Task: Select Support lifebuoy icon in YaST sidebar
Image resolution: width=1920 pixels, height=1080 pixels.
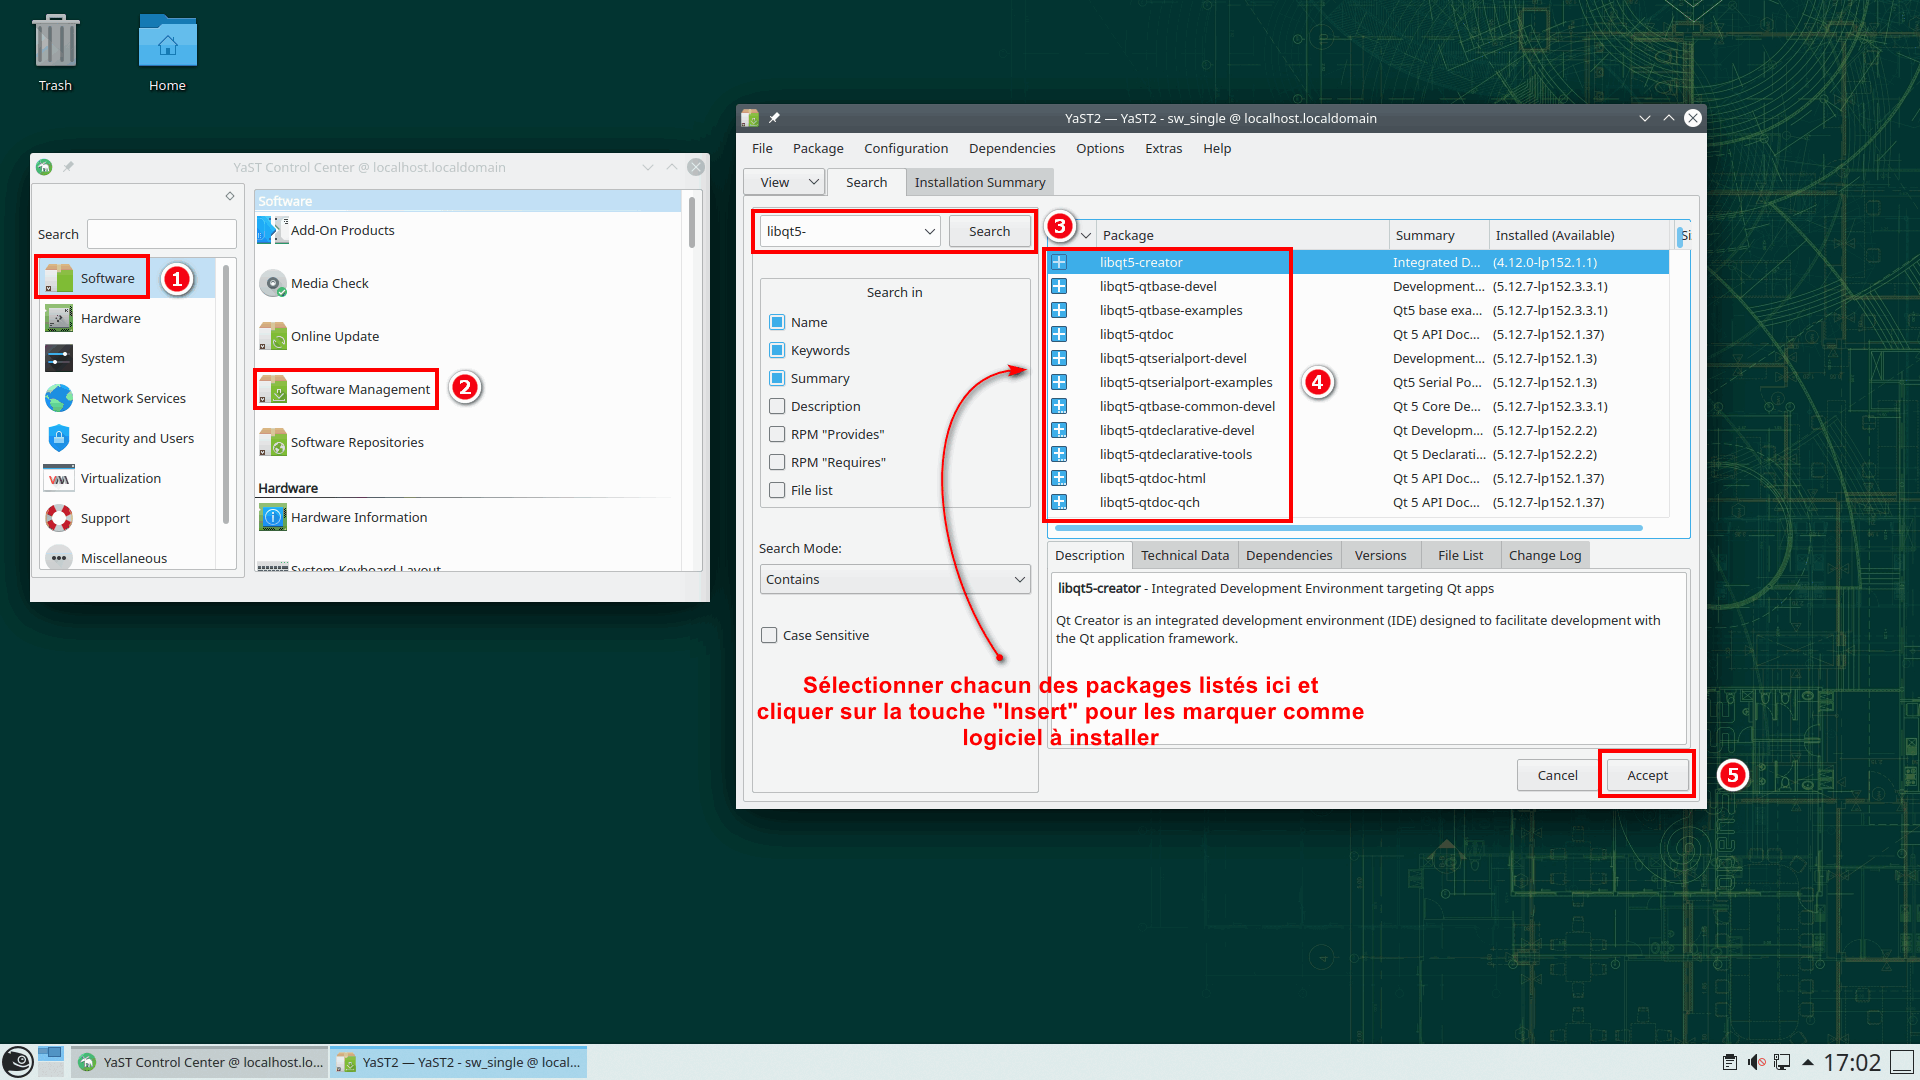Action: (59, 518)
